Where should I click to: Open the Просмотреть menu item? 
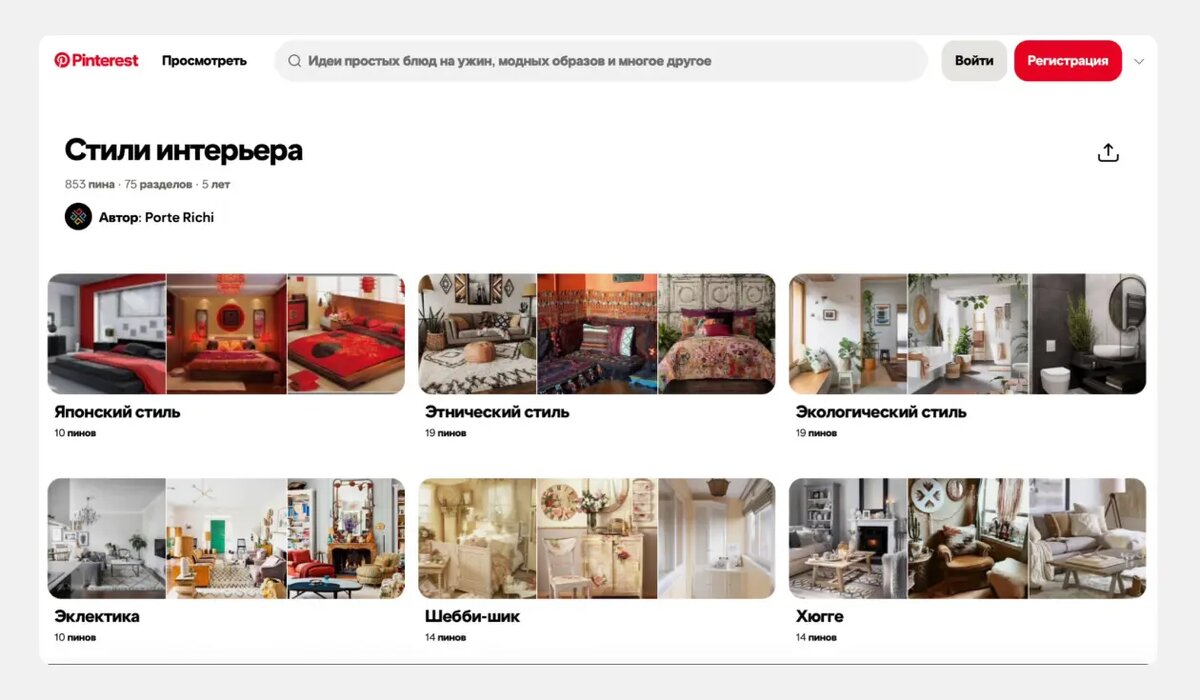tap(204, 61)
